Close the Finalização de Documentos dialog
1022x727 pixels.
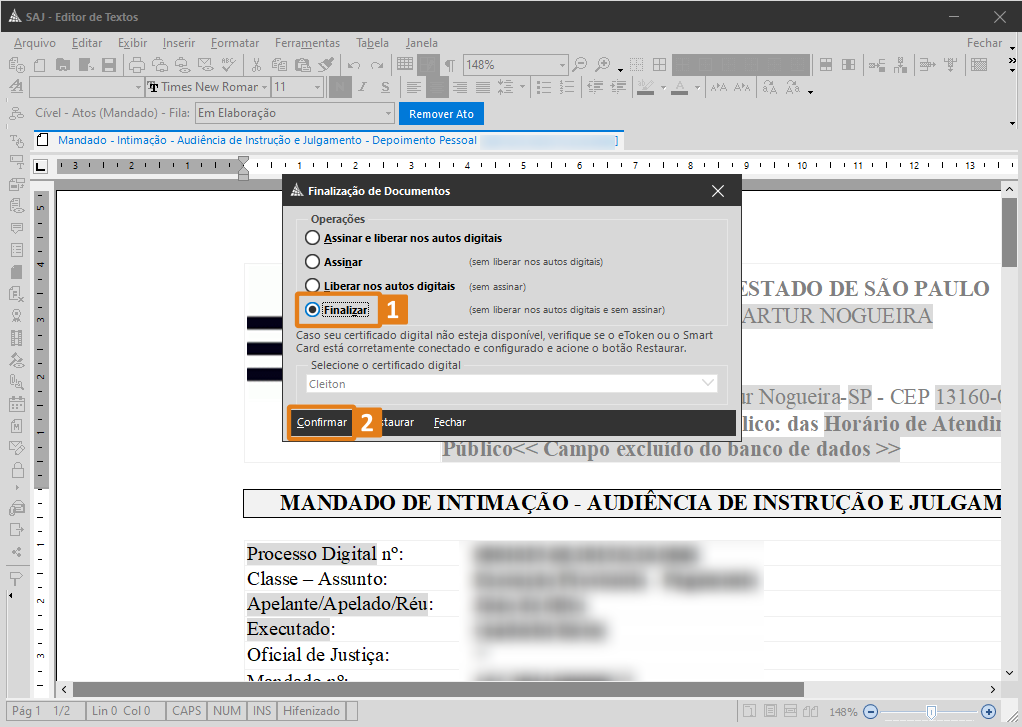718,191
